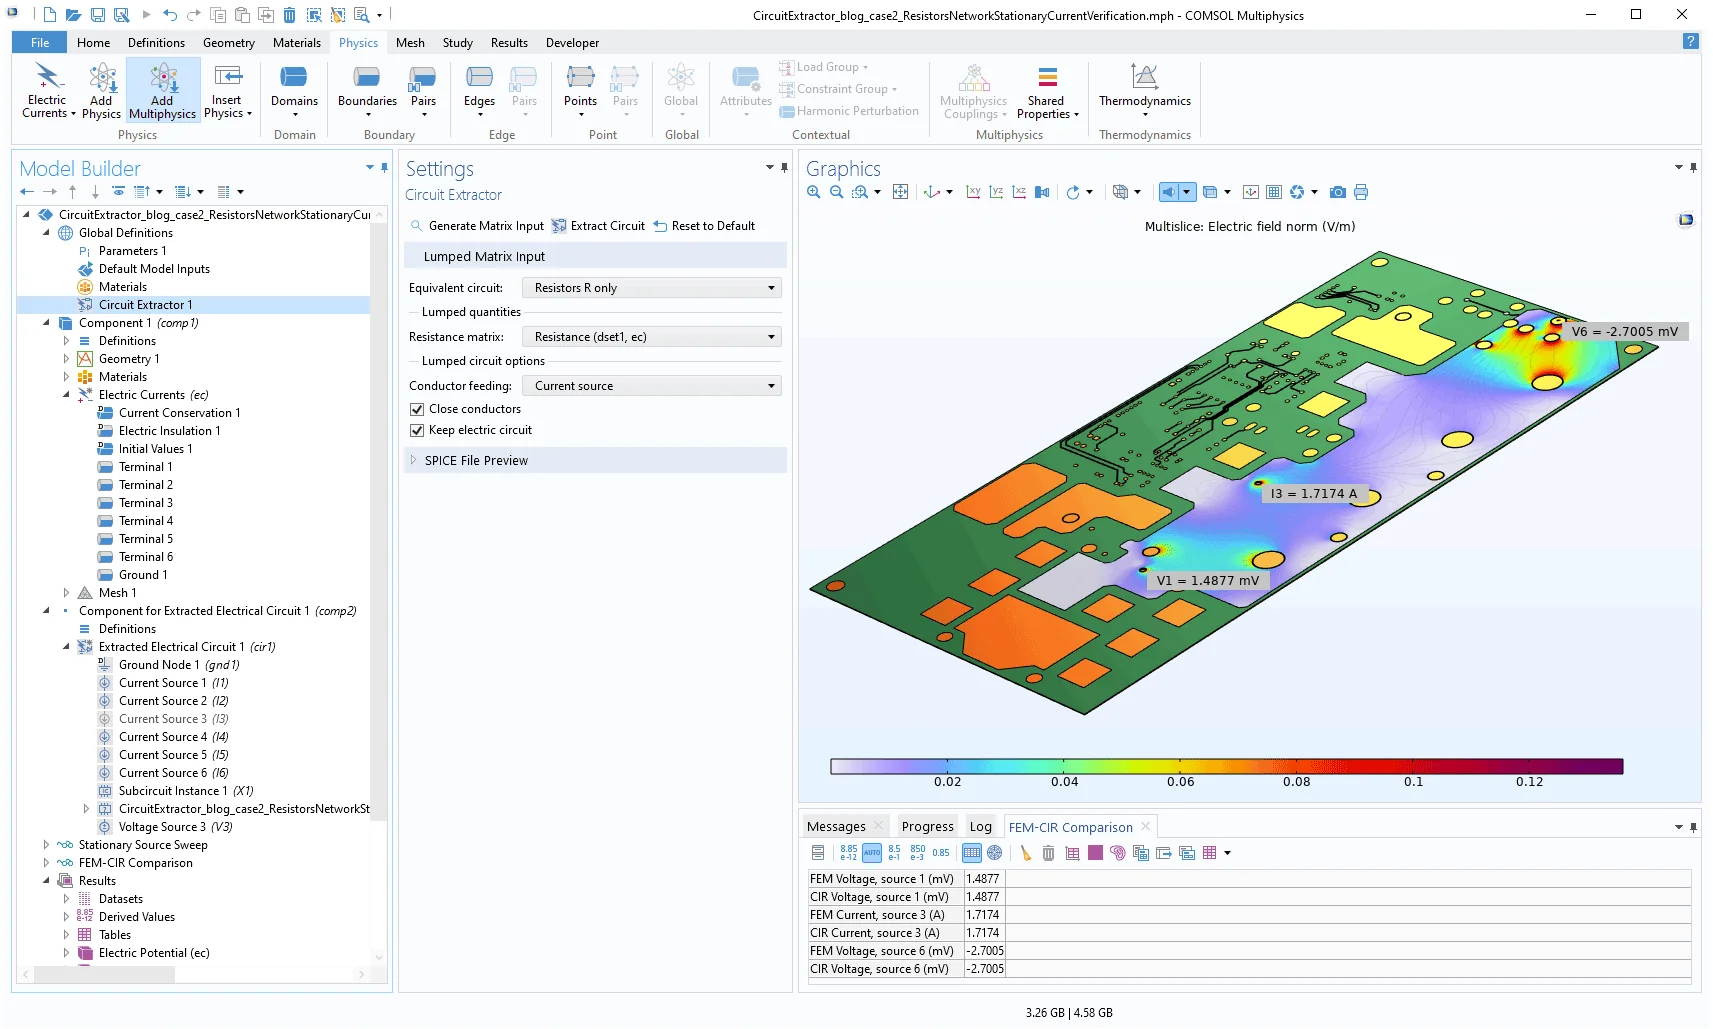Open the Conductor feeding dropdown

point(651,386)
